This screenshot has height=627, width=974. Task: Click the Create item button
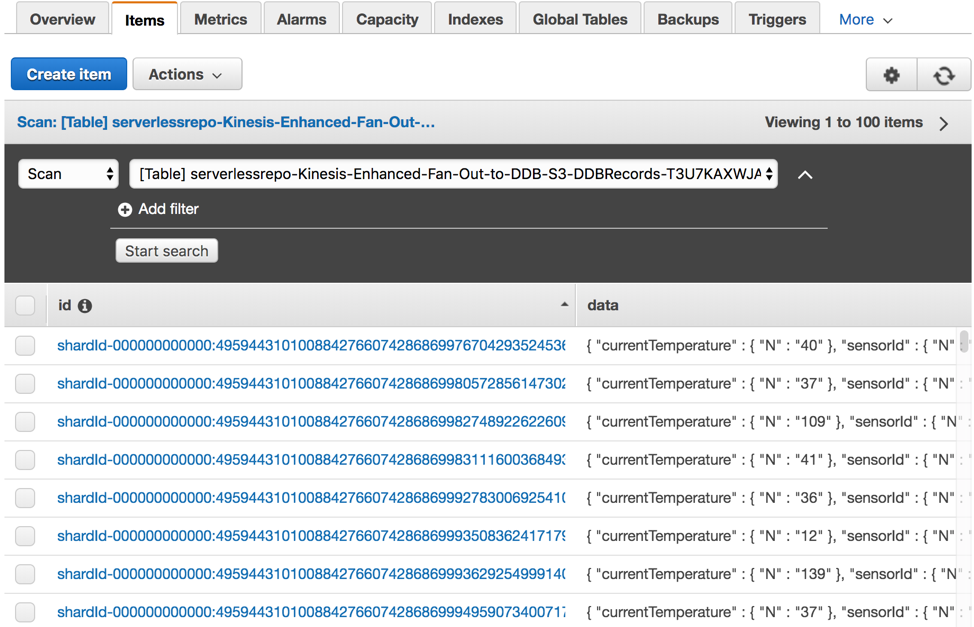pos(68,74)
